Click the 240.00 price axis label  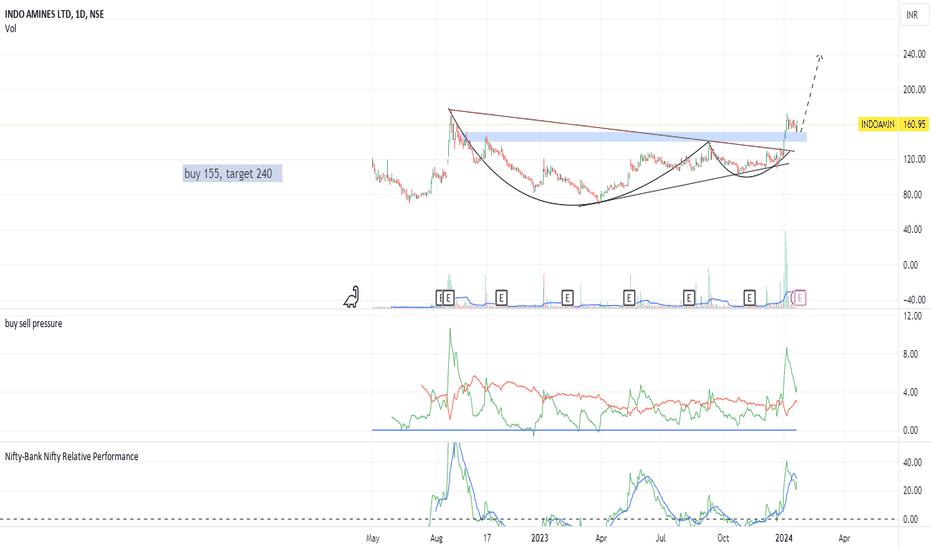(914, 54)
